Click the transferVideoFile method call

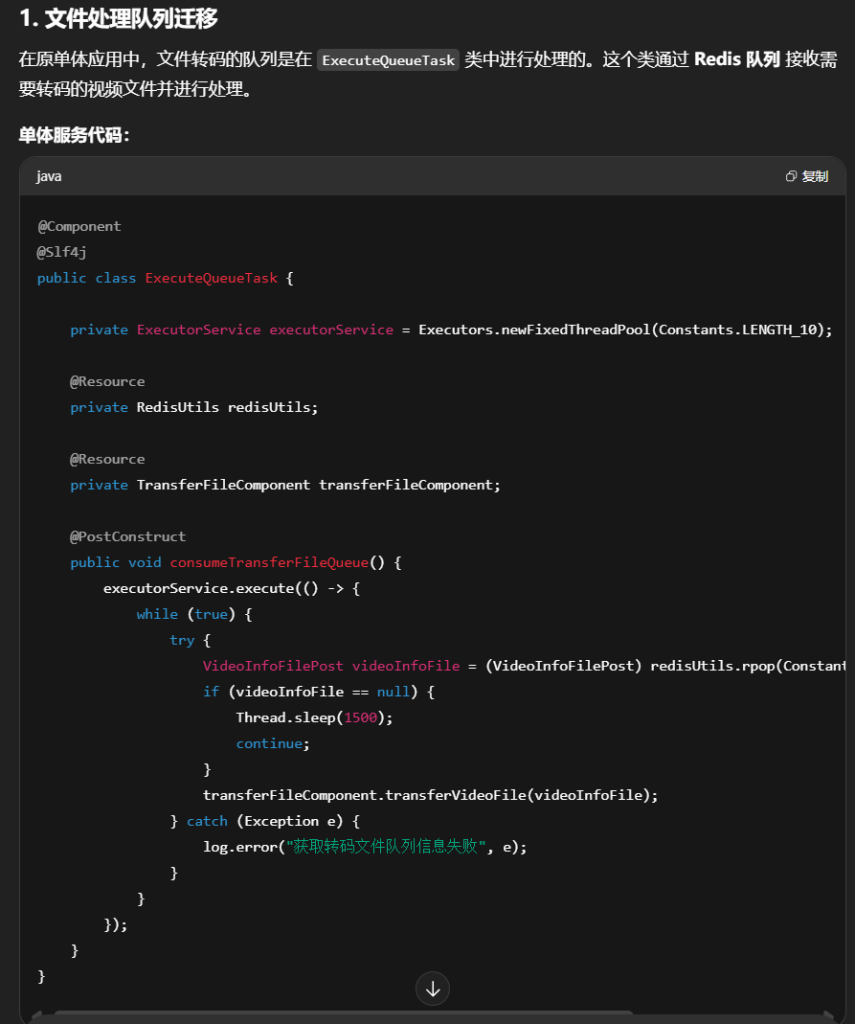tap(458, 795)
